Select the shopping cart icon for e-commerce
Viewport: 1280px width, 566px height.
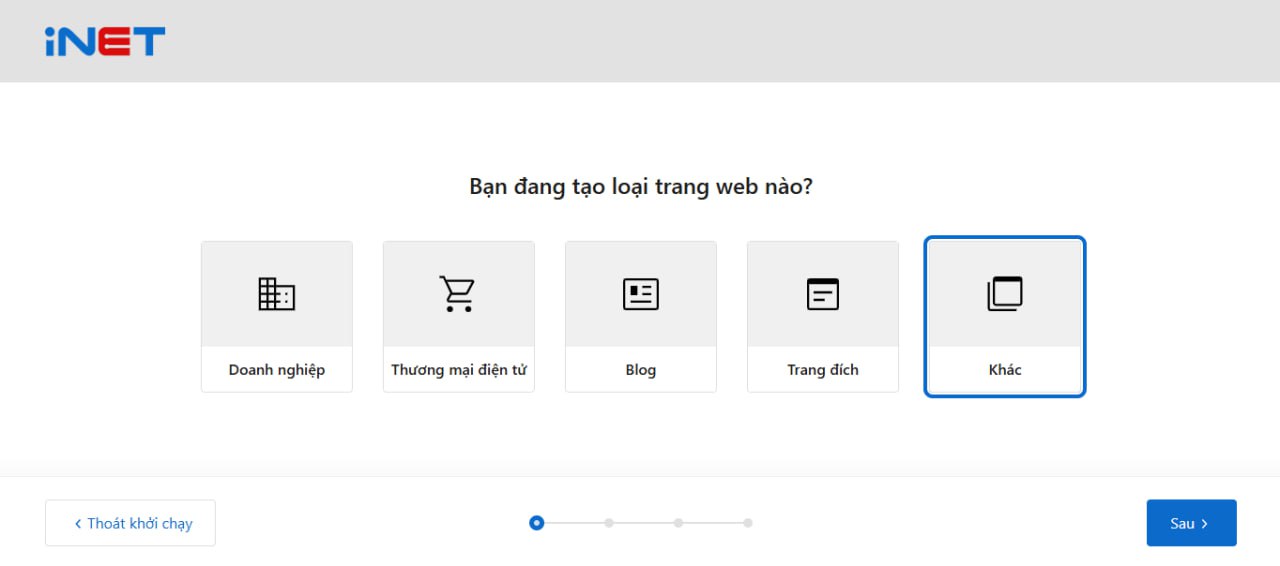coord(458,294)
